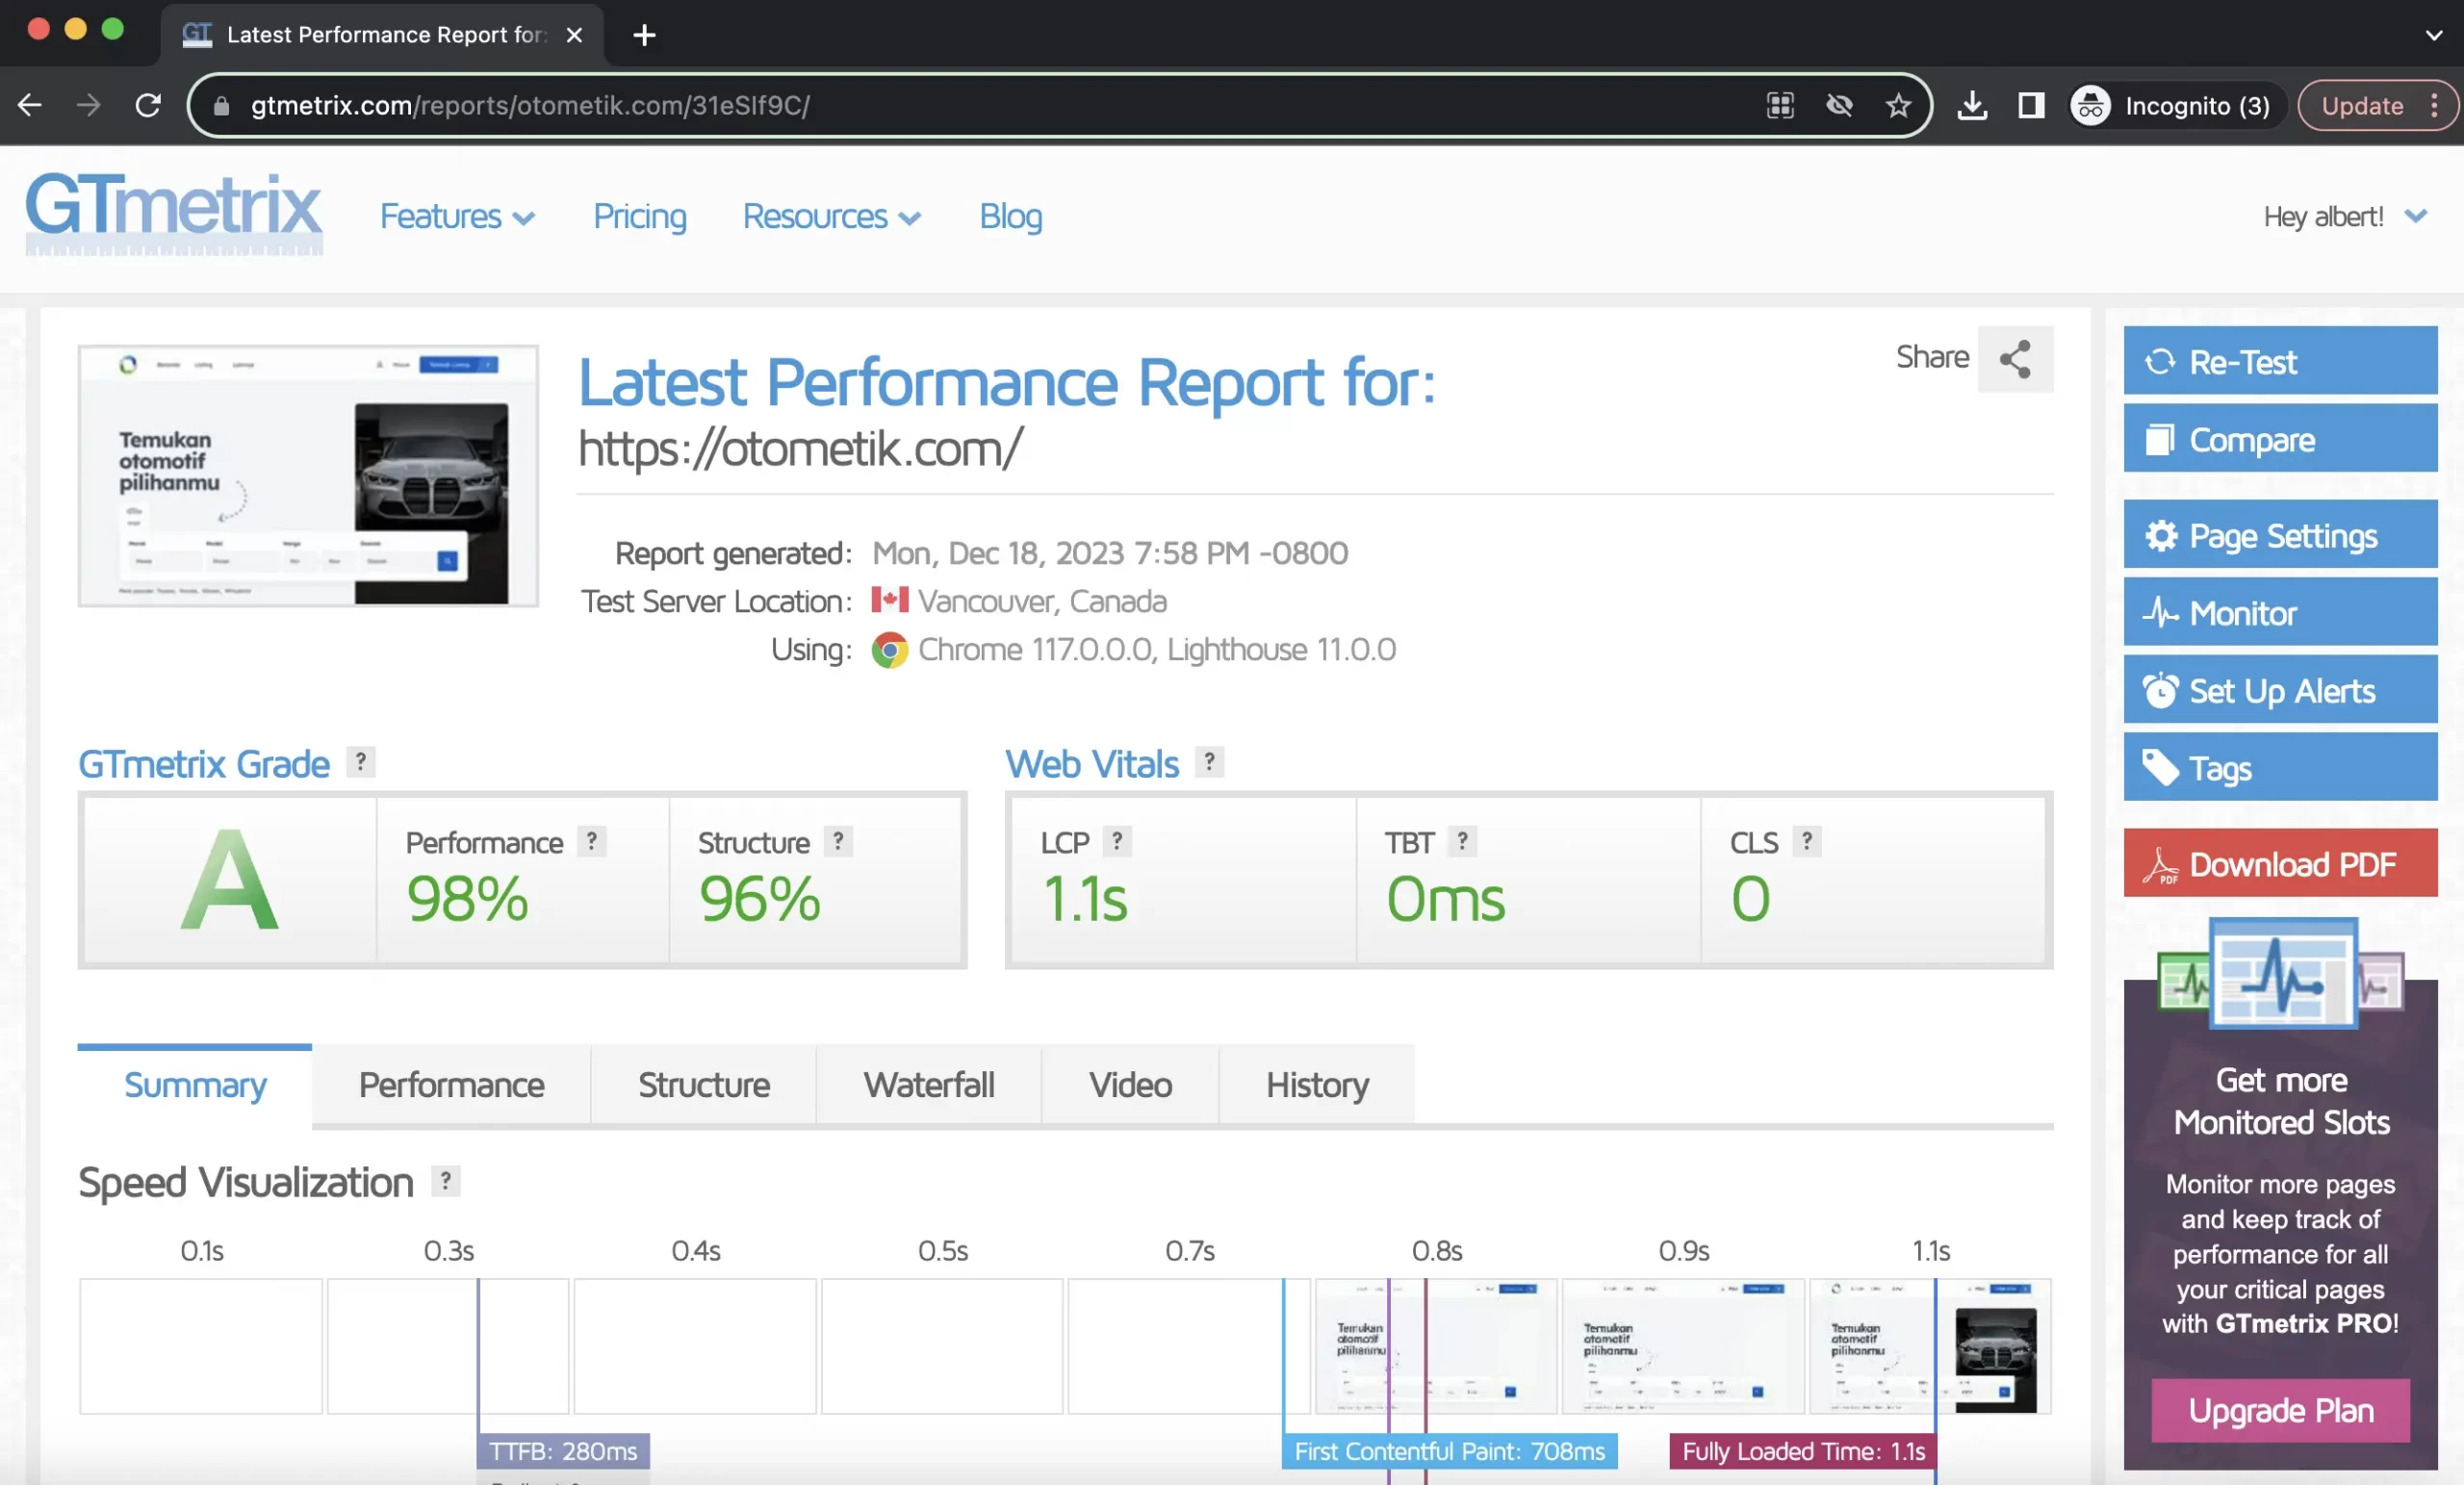Close the Latest Performance Report tab

click(x=574, y=35)
